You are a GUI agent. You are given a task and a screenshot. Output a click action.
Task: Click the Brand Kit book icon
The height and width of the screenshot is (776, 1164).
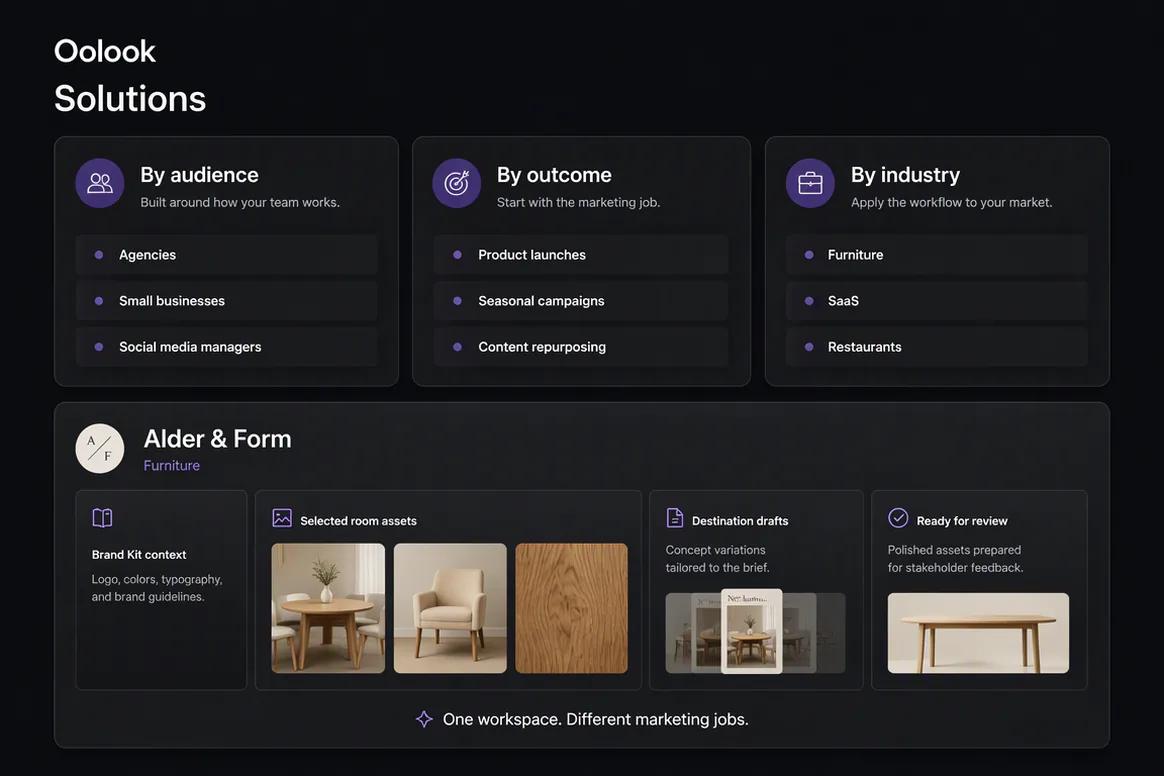[x=102, y=518]
